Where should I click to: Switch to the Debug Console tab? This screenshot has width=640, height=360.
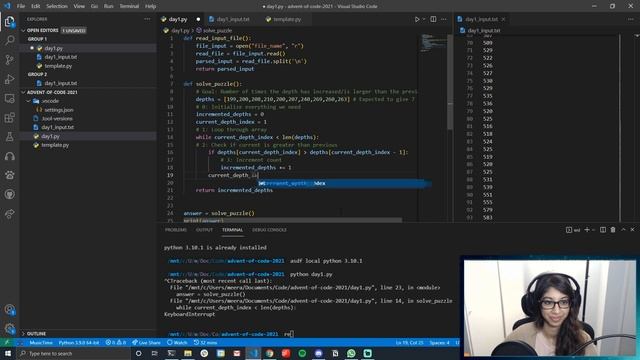pyautogui.click(x=269, y=230)
